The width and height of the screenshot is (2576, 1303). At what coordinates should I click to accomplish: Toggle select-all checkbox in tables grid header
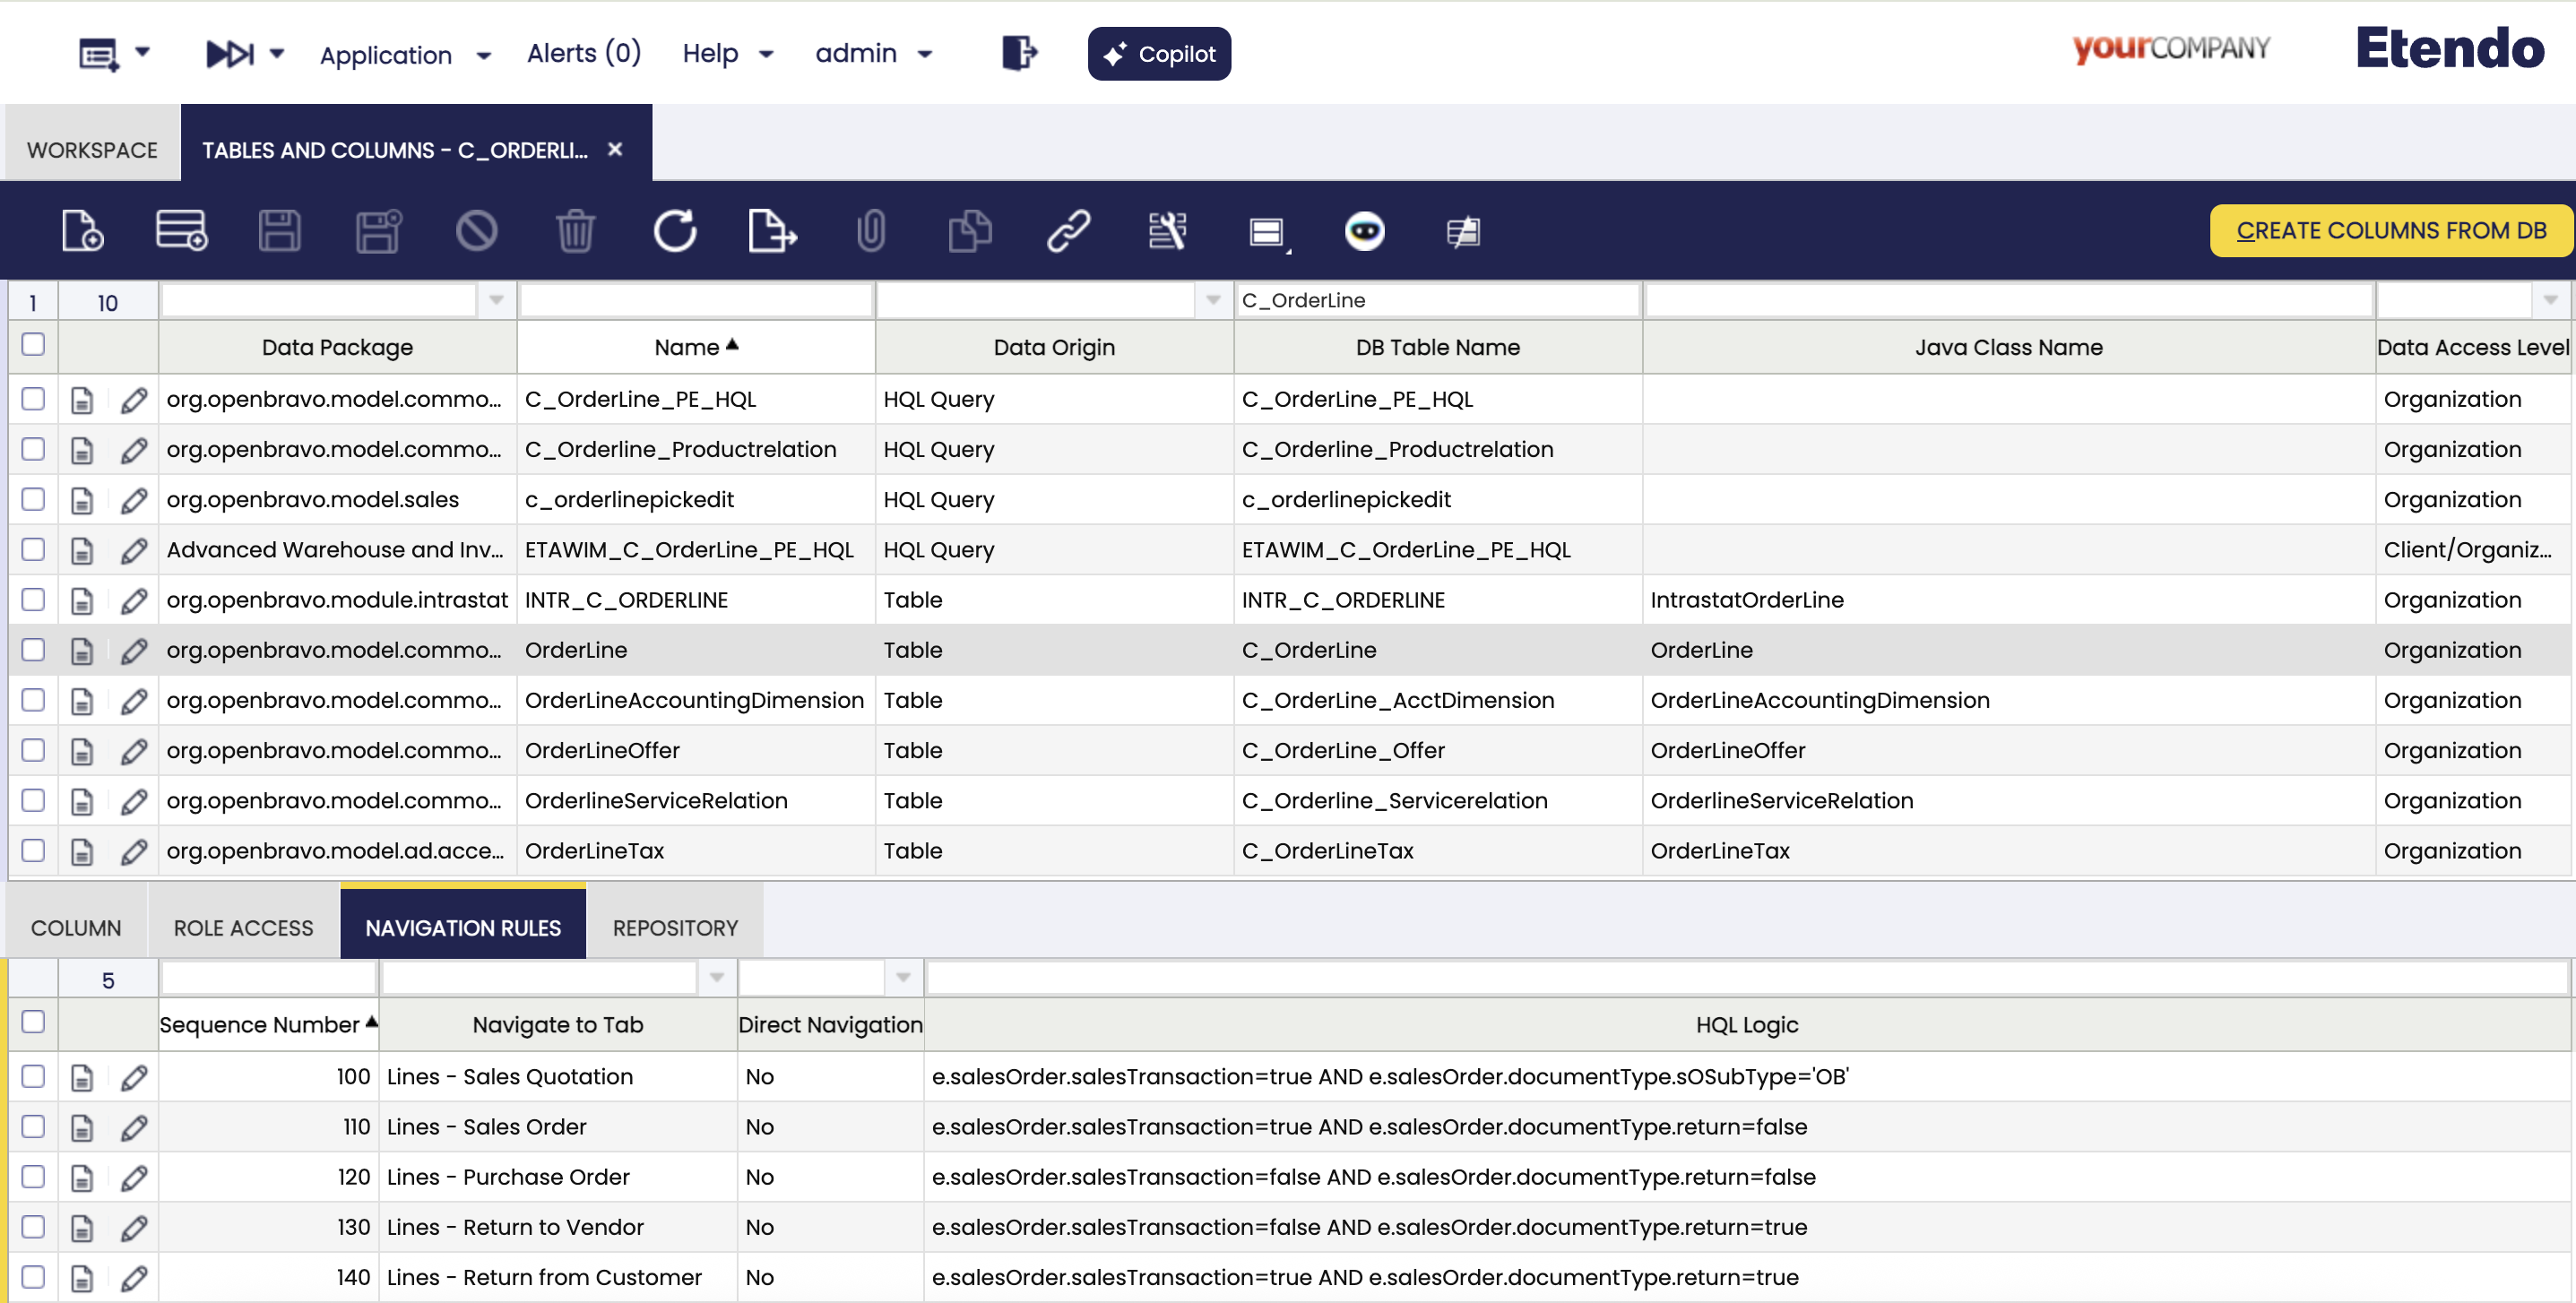coord(33,345)
